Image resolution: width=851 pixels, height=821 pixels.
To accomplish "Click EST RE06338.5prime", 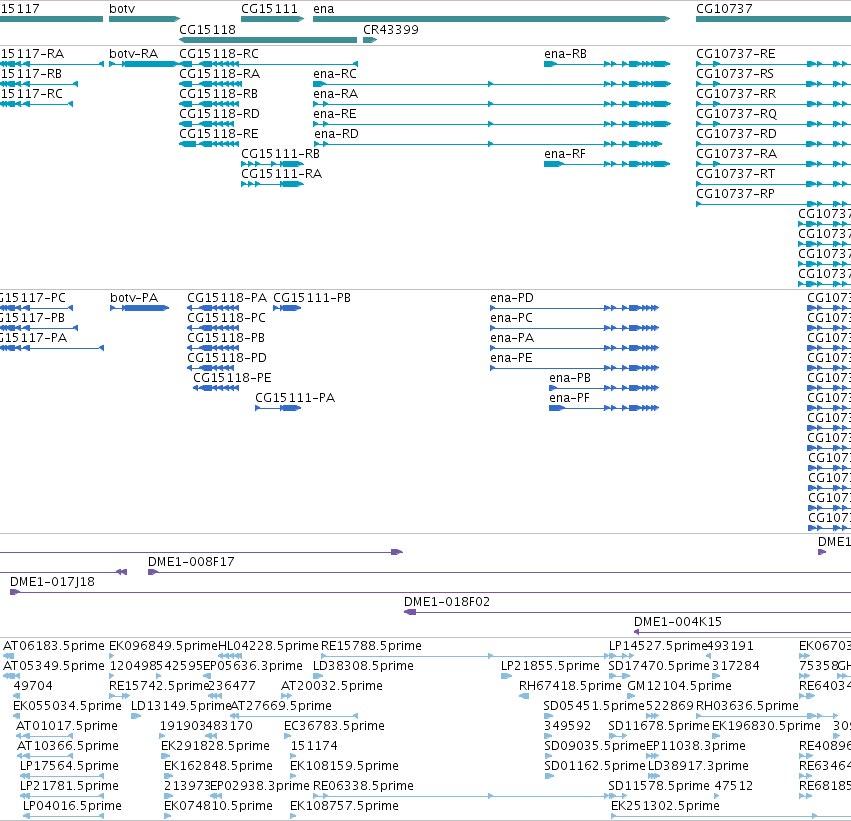I will 363,786.
